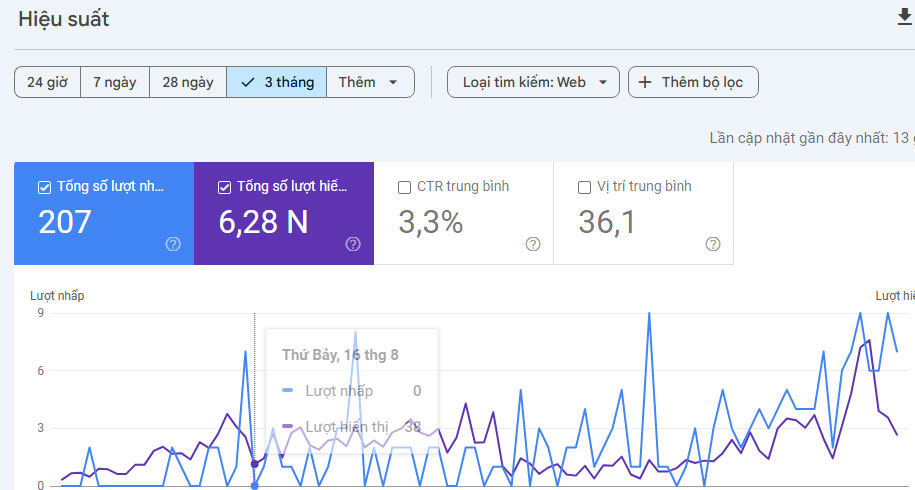Click the Thứ Bảy, 16 thg 8 tooltip date
Image resolution: width=915 pixels, height=490 pixels.
[340, 355]
